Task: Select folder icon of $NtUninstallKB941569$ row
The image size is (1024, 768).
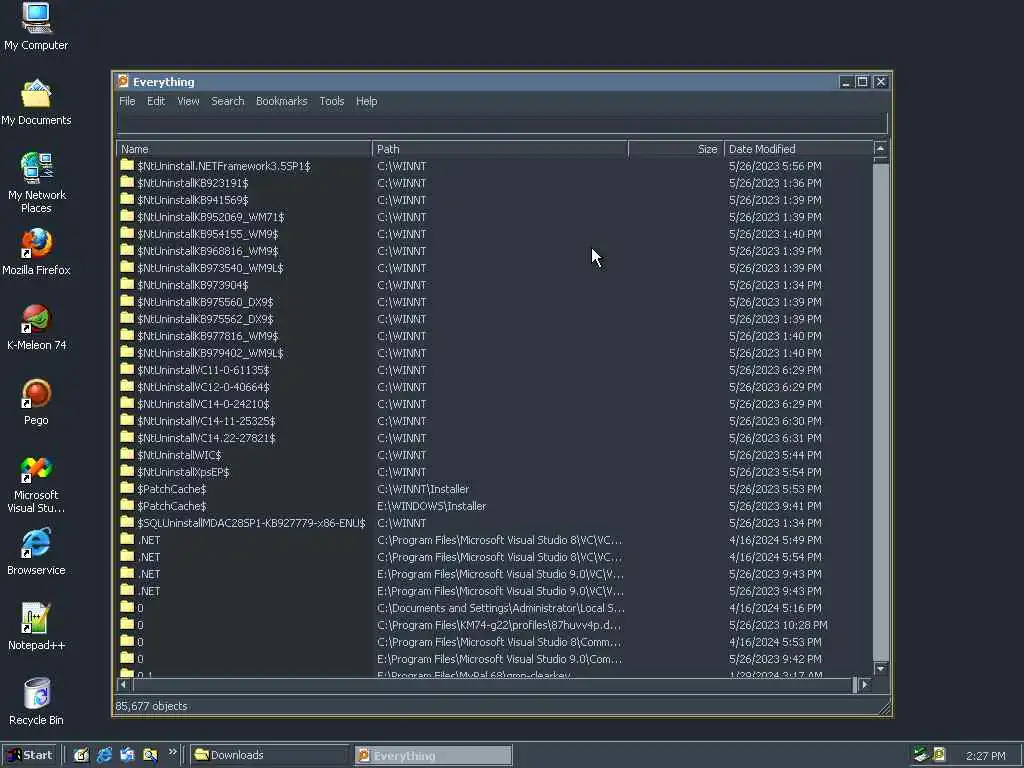Action: pyautogui.click(x=127, y=199)
